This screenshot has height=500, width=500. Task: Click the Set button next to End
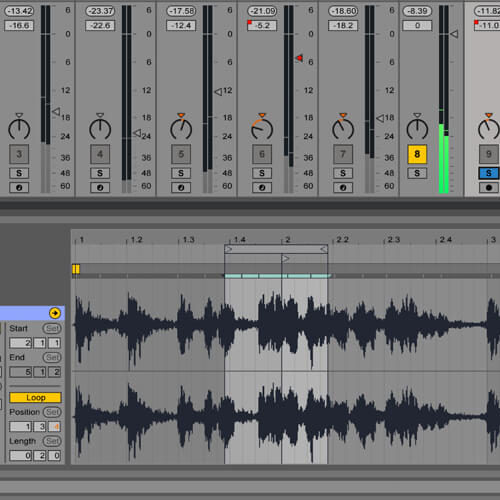click(52, 358)
